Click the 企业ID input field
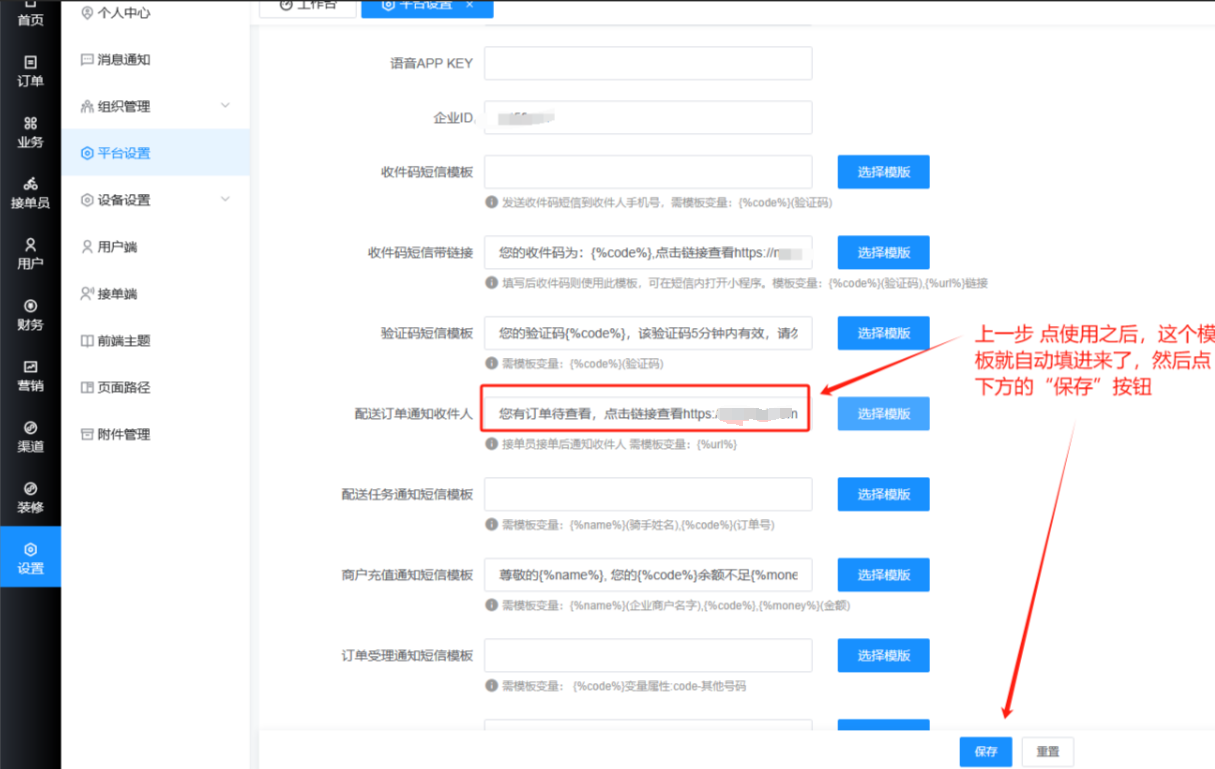This screenshot has height=769, width=1215. click(648, 118)
